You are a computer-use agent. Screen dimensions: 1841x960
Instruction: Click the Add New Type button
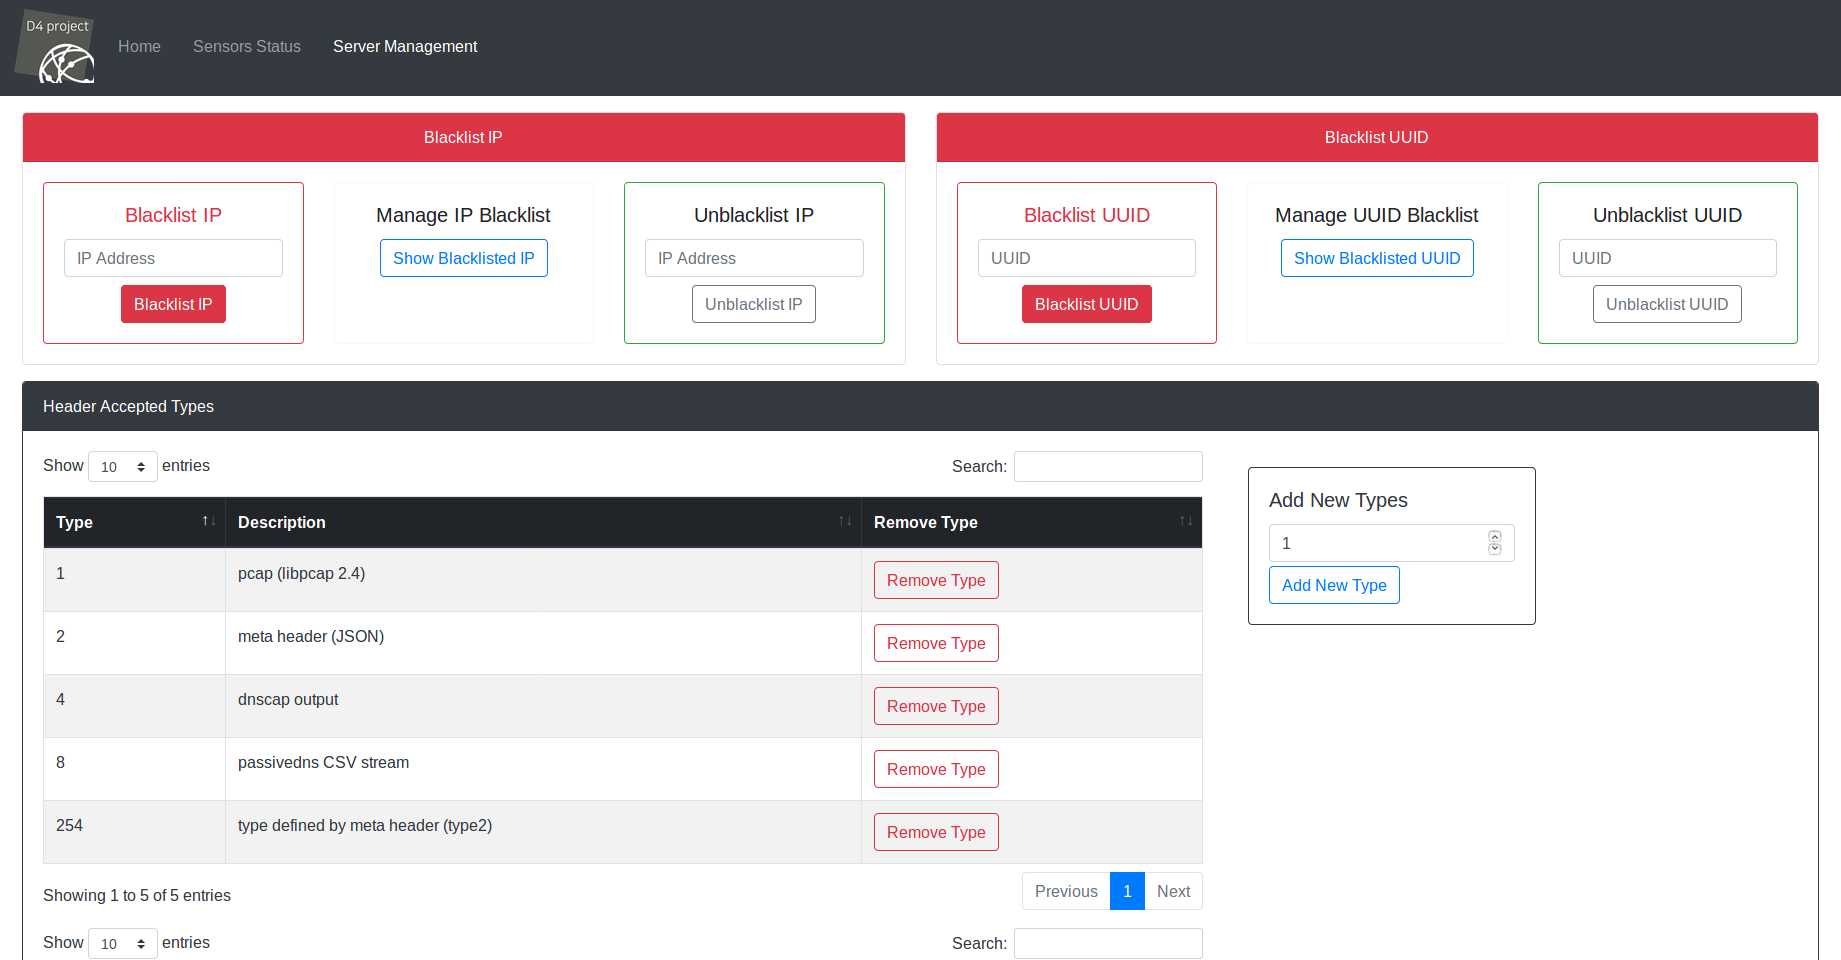[x=1333, y=585]
